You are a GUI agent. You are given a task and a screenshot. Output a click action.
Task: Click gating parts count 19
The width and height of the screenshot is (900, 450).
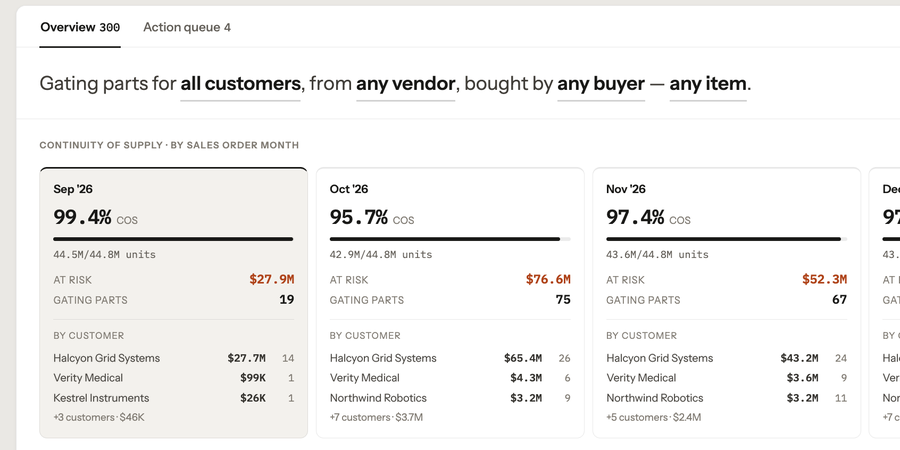pos(286,300)
